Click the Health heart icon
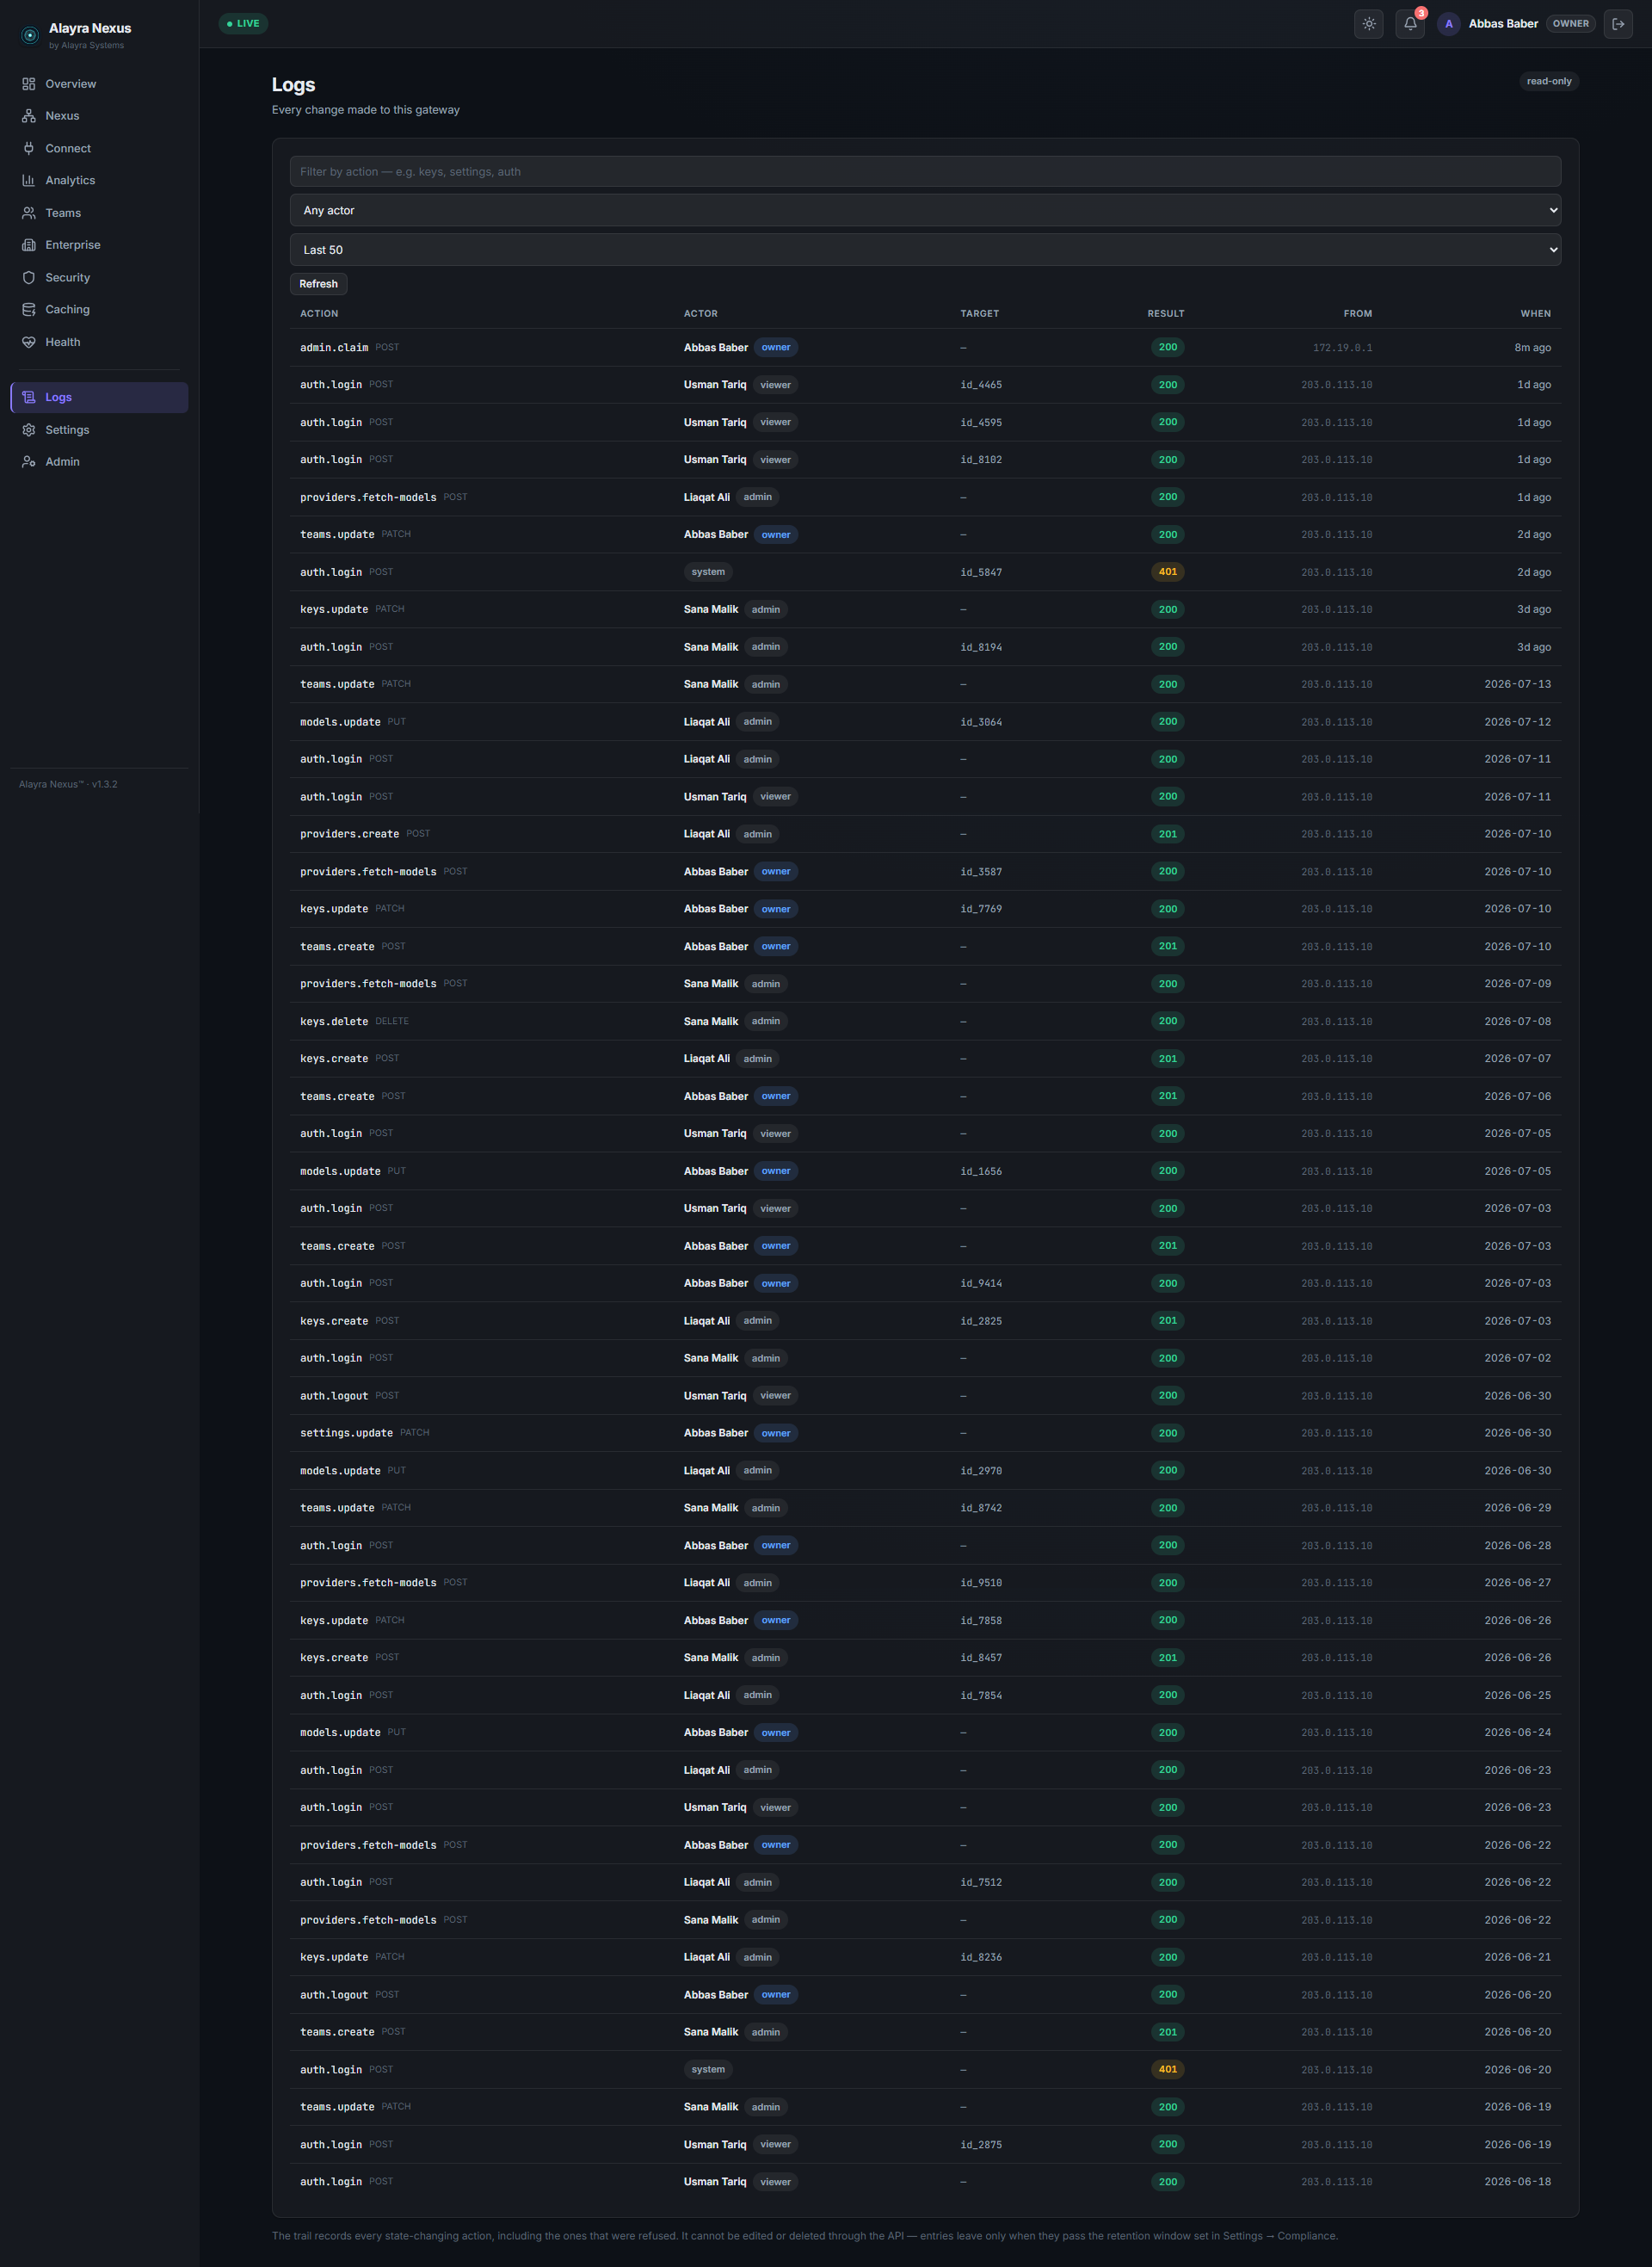The width and height of the screenshot is (1652, 2267). 29,342
